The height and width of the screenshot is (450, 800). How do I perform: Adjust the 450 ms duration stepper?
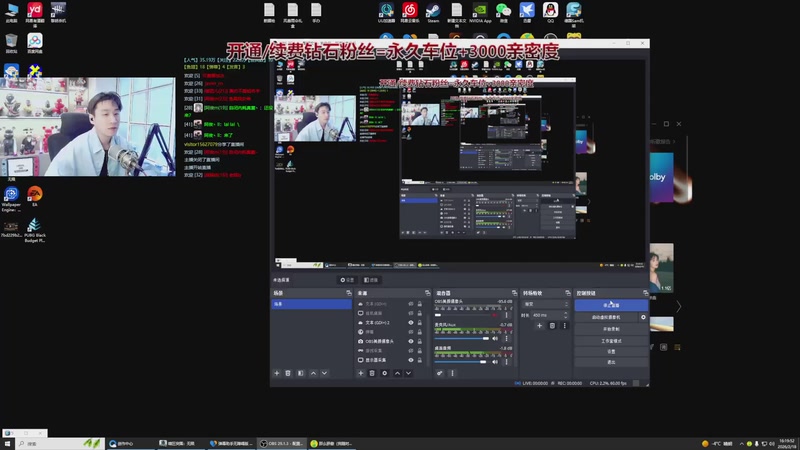coord(565,315)
